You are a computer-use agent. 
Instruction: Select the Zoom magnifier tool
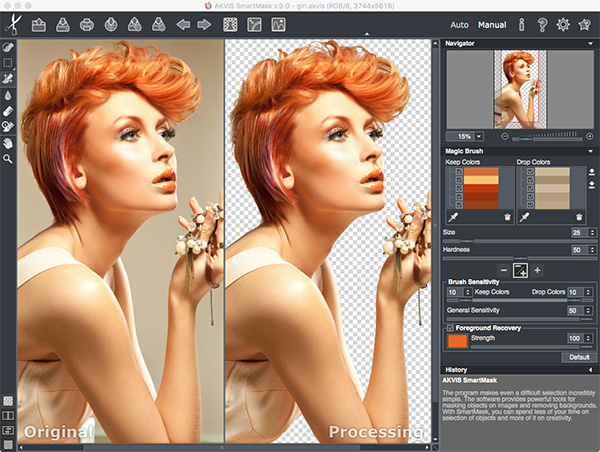8,157
